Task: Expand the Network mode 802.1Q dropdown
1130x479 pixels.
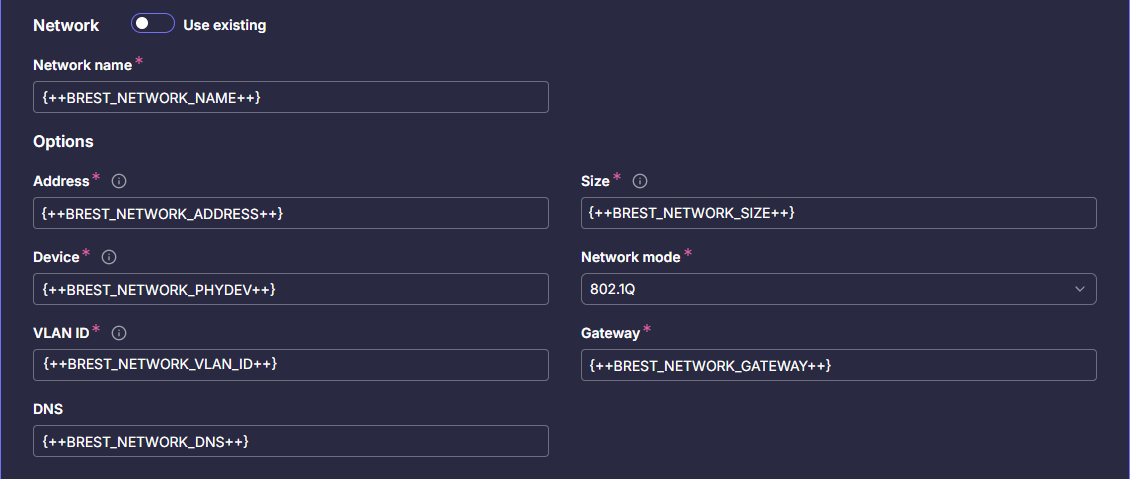Action: [838, 289]
